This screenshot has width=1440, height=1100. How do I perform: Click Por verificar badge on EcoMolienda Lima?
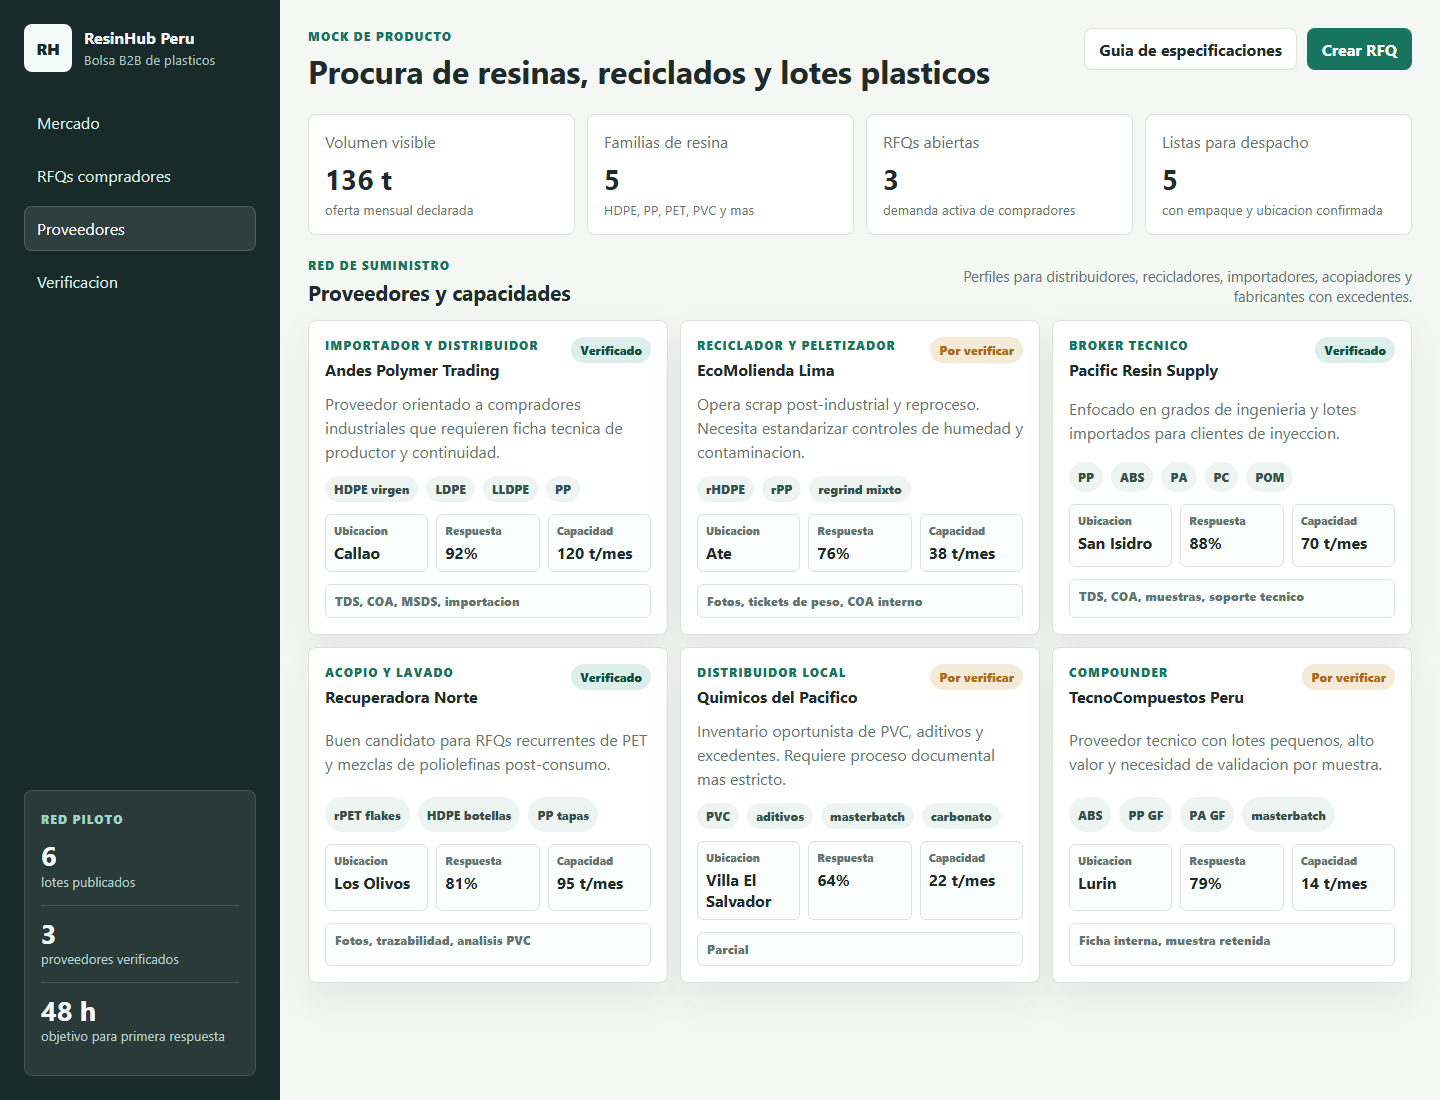click(x=976, y=350)
